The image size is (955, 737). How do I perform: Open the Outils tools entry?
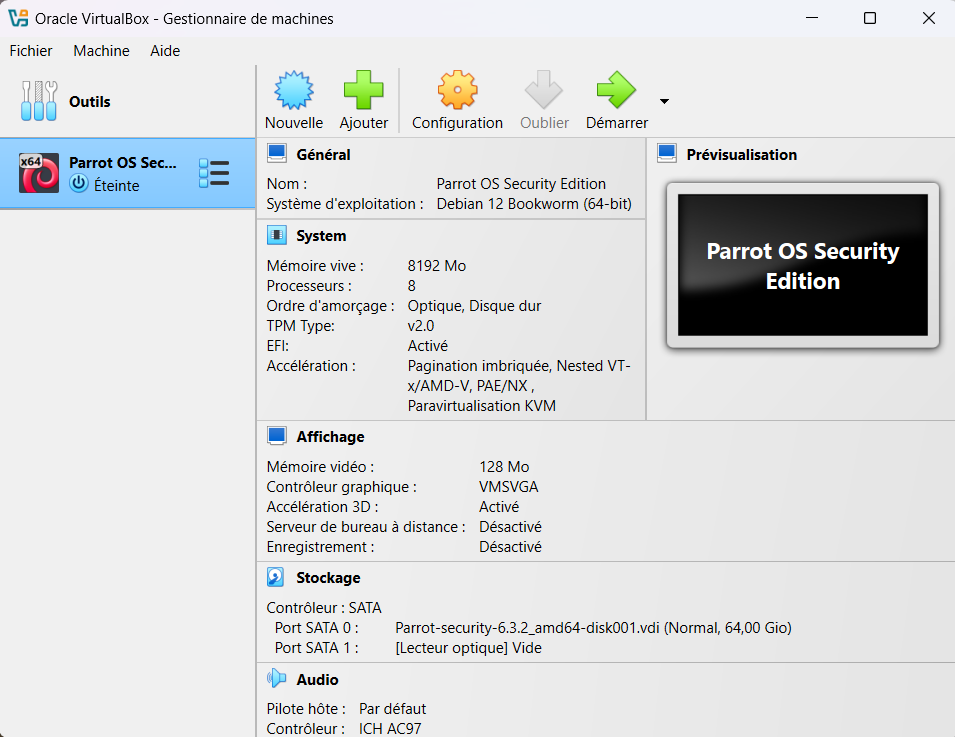[127, 101]
